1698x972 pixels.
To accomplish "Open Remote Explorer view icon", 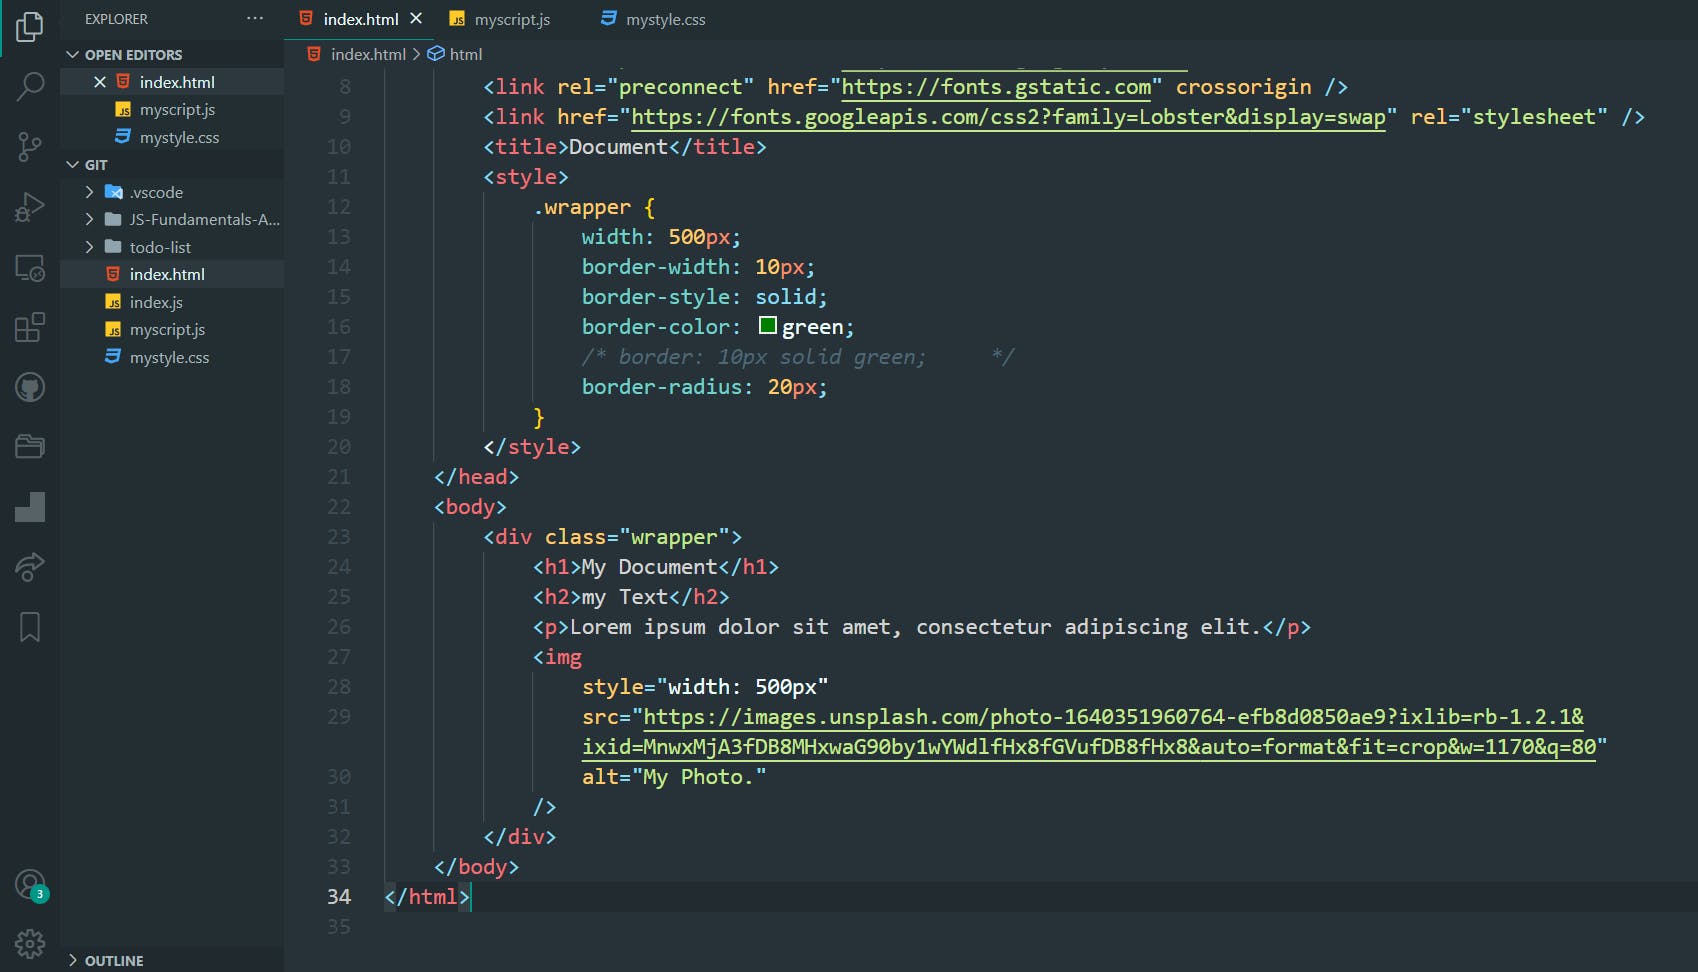I will click(x=30, y=267).
